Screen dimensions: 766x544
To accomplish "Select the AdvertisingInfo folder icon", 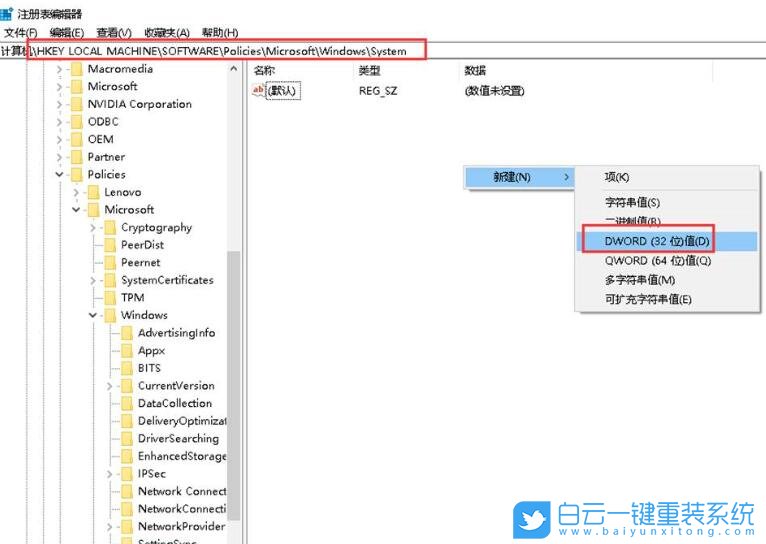I will [127, 333].
